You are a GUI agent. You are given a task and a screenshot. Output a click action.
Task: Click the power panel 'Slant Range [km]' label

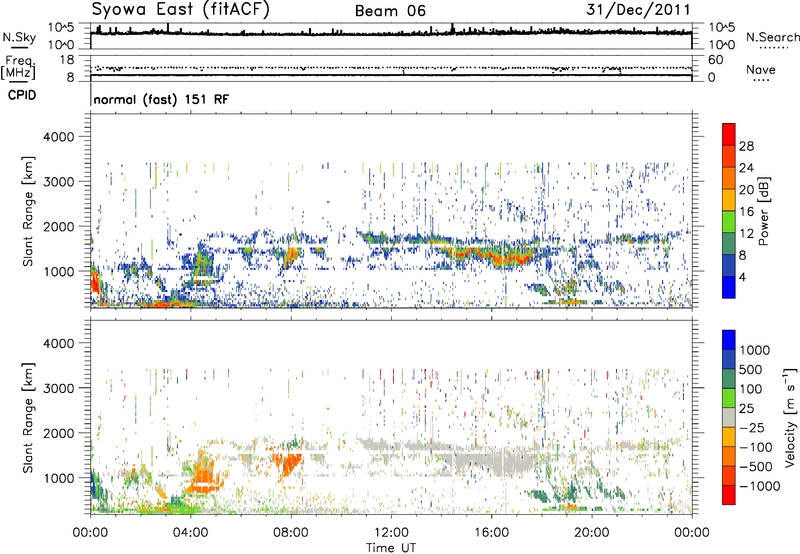click(28, 211)
